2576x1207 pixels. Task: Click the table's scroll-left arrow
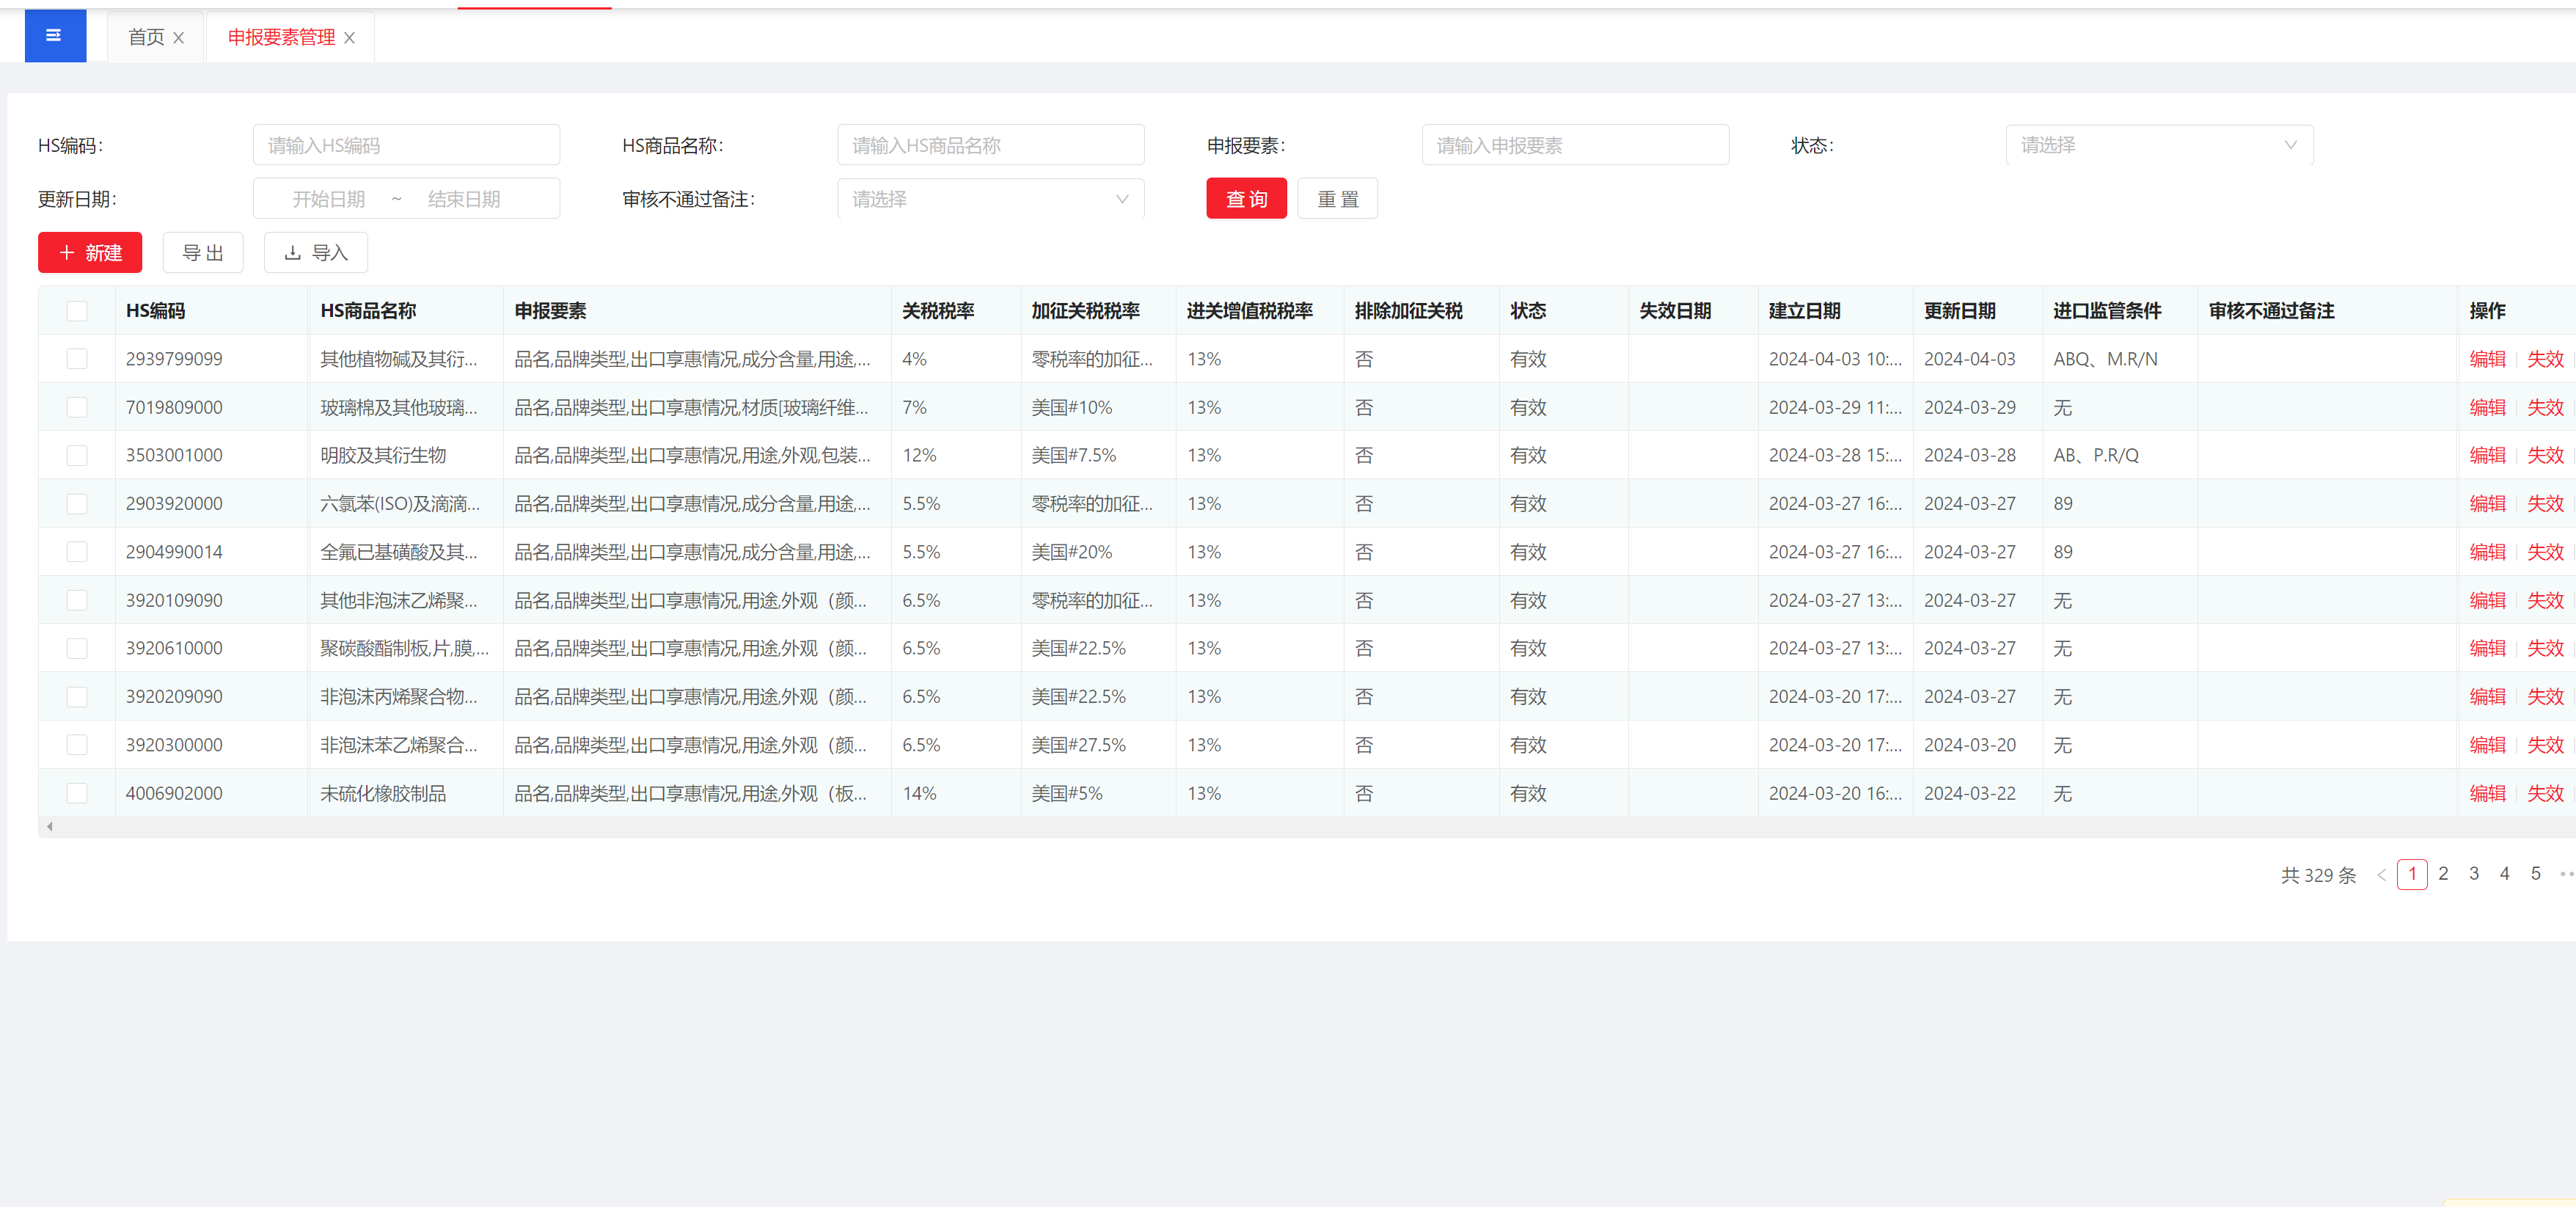coord(50,826)
